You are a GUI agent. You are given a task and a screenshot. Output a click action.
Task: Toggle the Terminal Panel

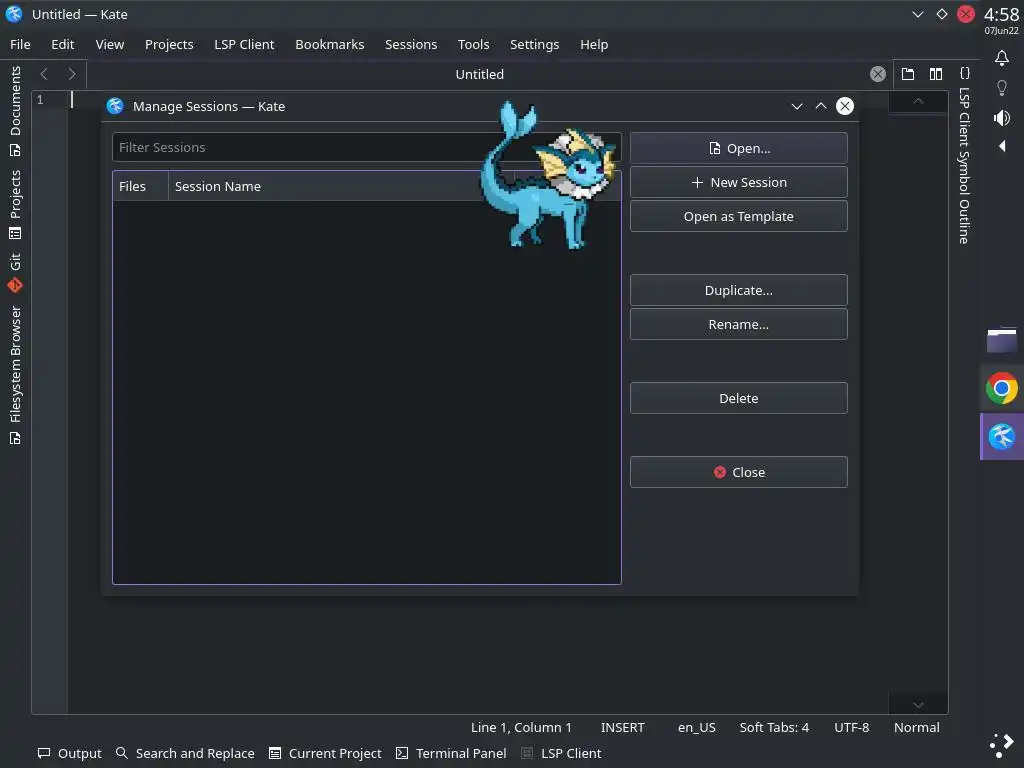point(451,753)
